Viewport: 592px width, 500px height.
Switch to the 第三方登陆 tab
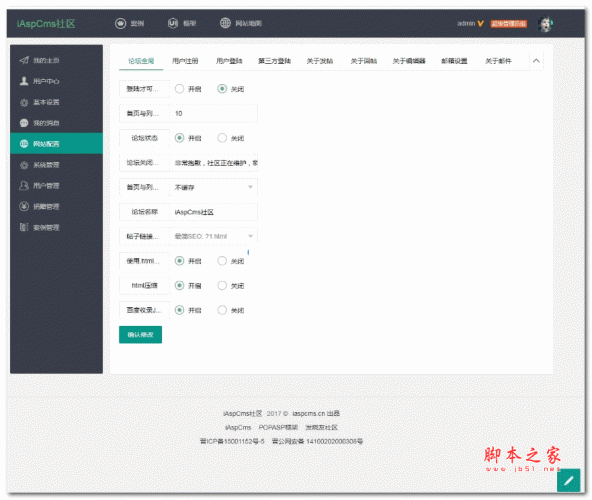[x=274, y=61]
